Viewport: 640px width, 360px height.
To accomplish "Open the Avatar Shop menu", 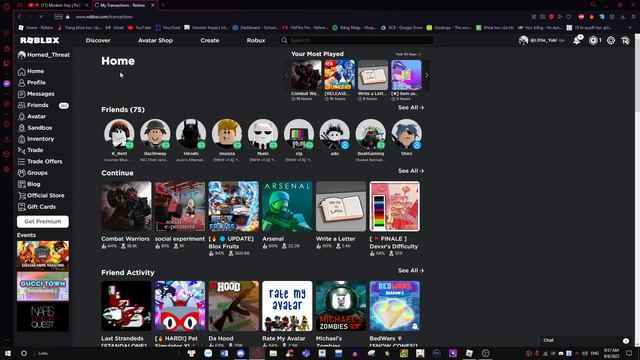I will (x=155, y=40).
